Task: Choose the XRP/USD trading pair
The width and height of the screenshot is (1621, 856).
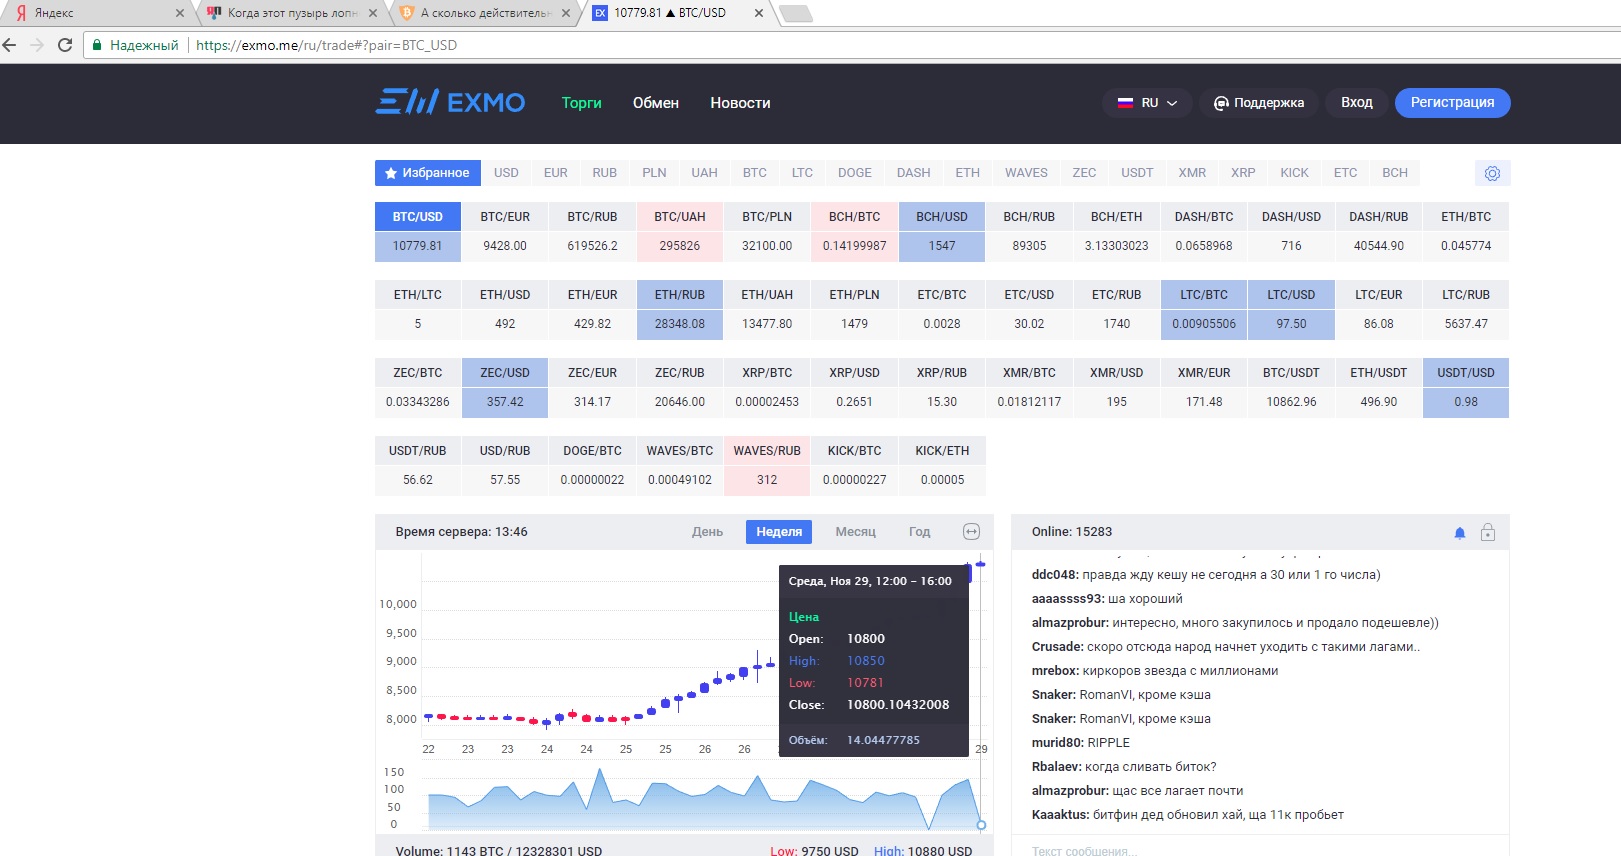Action: [x=854, y=388]
